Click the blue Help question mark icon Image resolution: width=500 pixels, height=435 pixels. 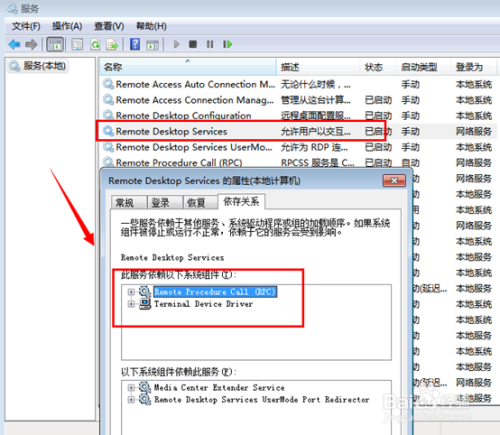(x=135, y=44)
